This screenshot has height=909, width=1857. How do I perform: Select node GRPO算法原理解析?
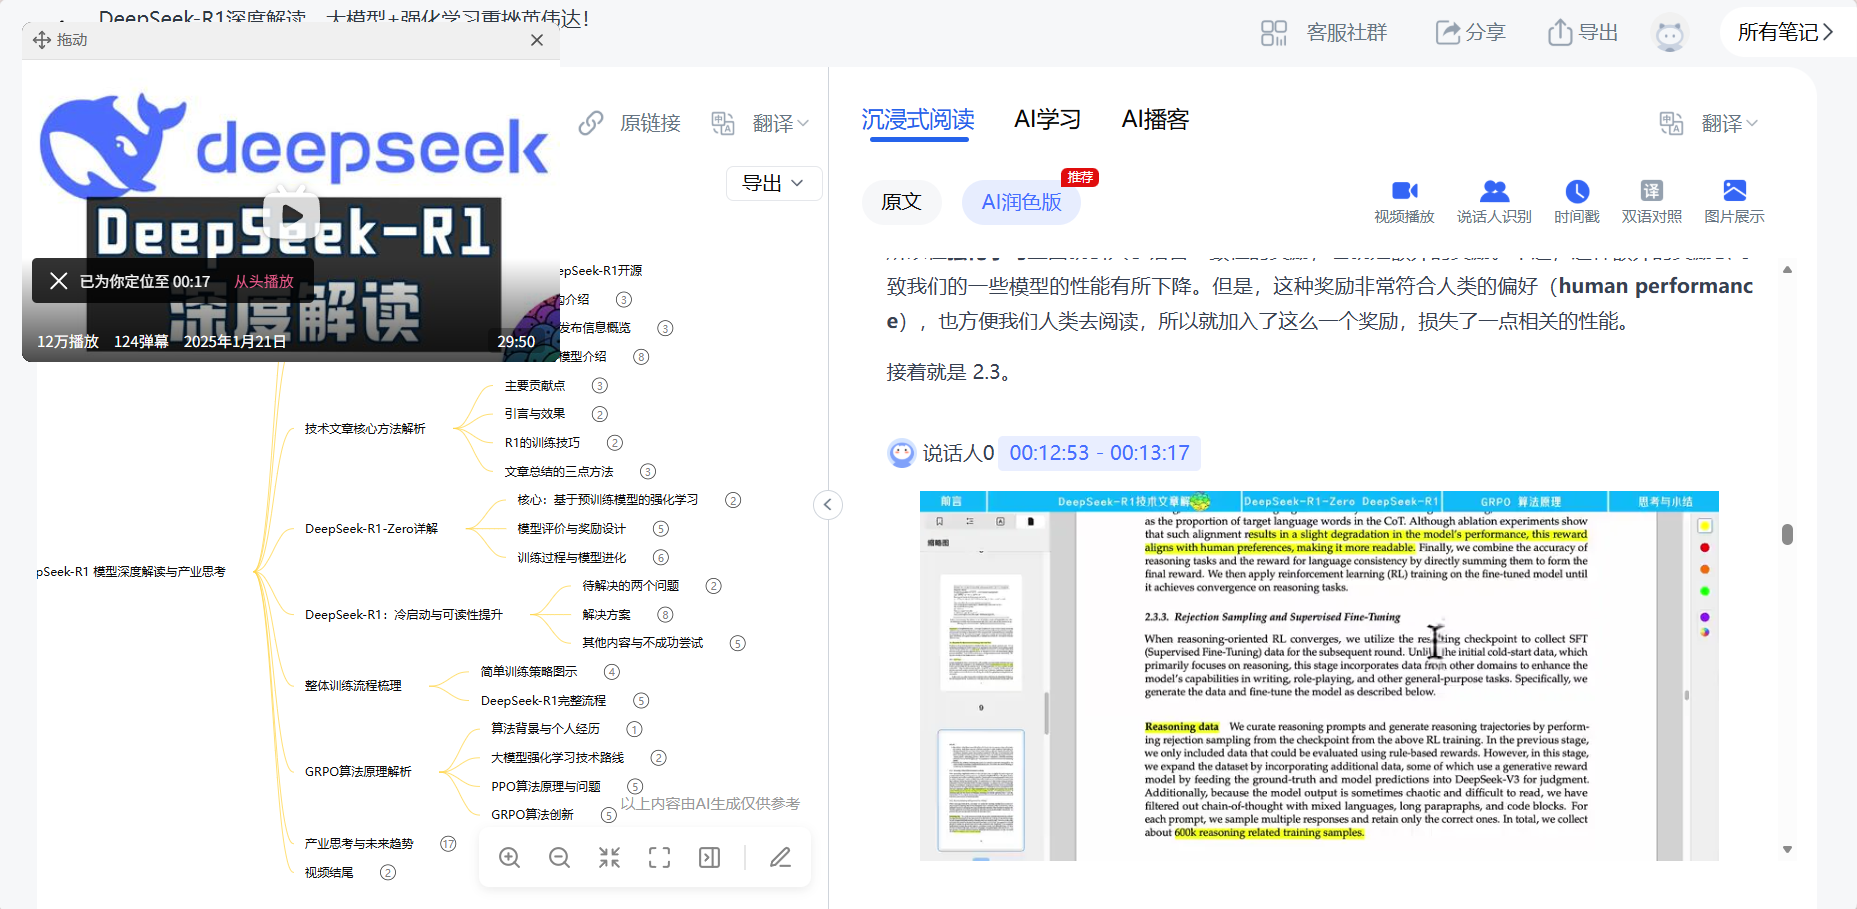pyautogui.click(x=358, y=772)
